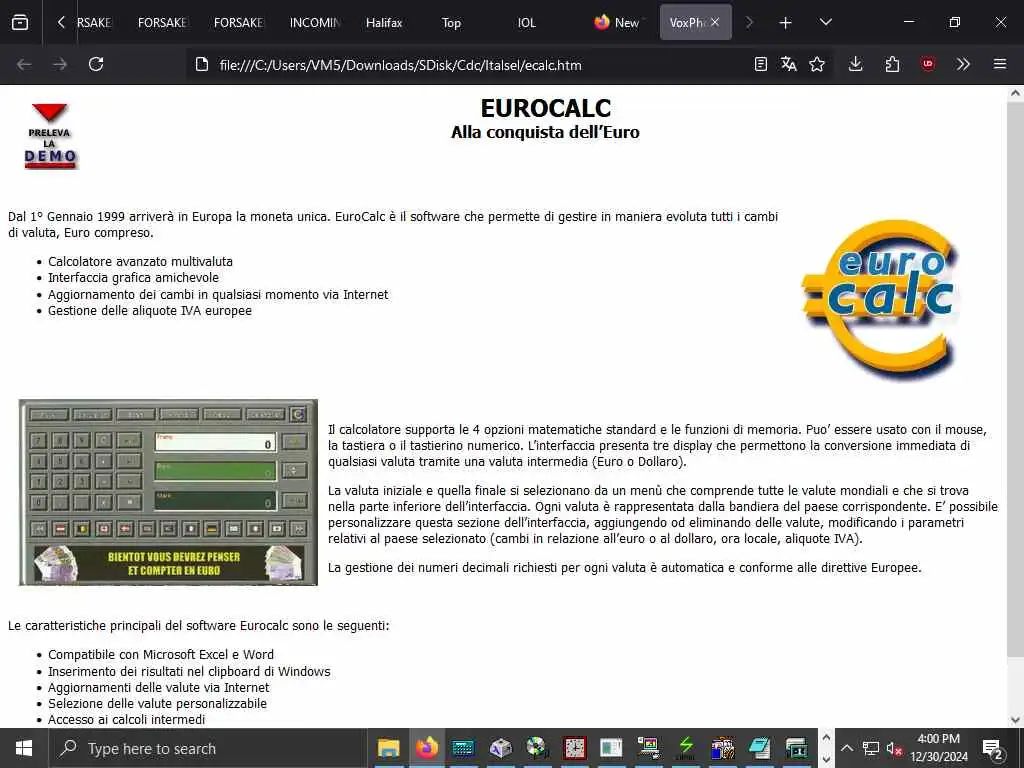Open the notepad taskbar icon
Viewport: 1024px width, 768px height.
tap(760, 748)
